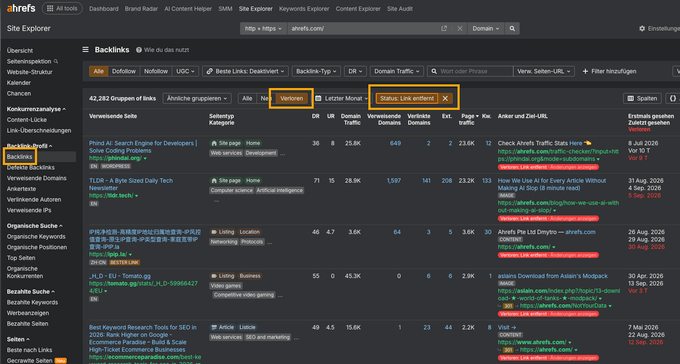Image resolution: width=680 pixels, height=364 pixels.
Task: Open the 'Ähnliche gruppieren' dropdown
Action: click(197, 98)
